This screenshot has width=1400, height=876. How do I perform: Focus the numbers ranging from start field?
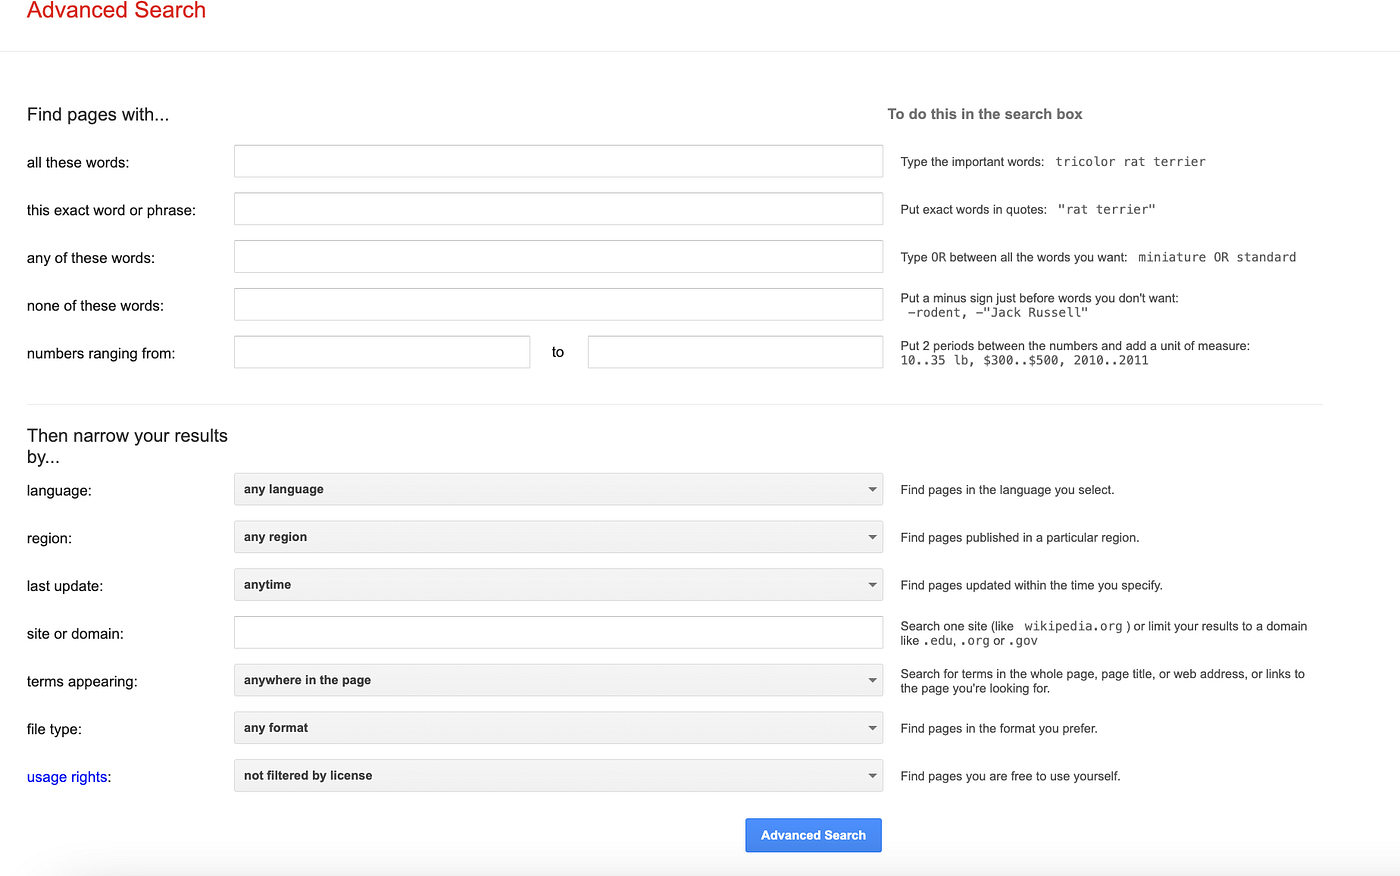click(x=382, y=352)
